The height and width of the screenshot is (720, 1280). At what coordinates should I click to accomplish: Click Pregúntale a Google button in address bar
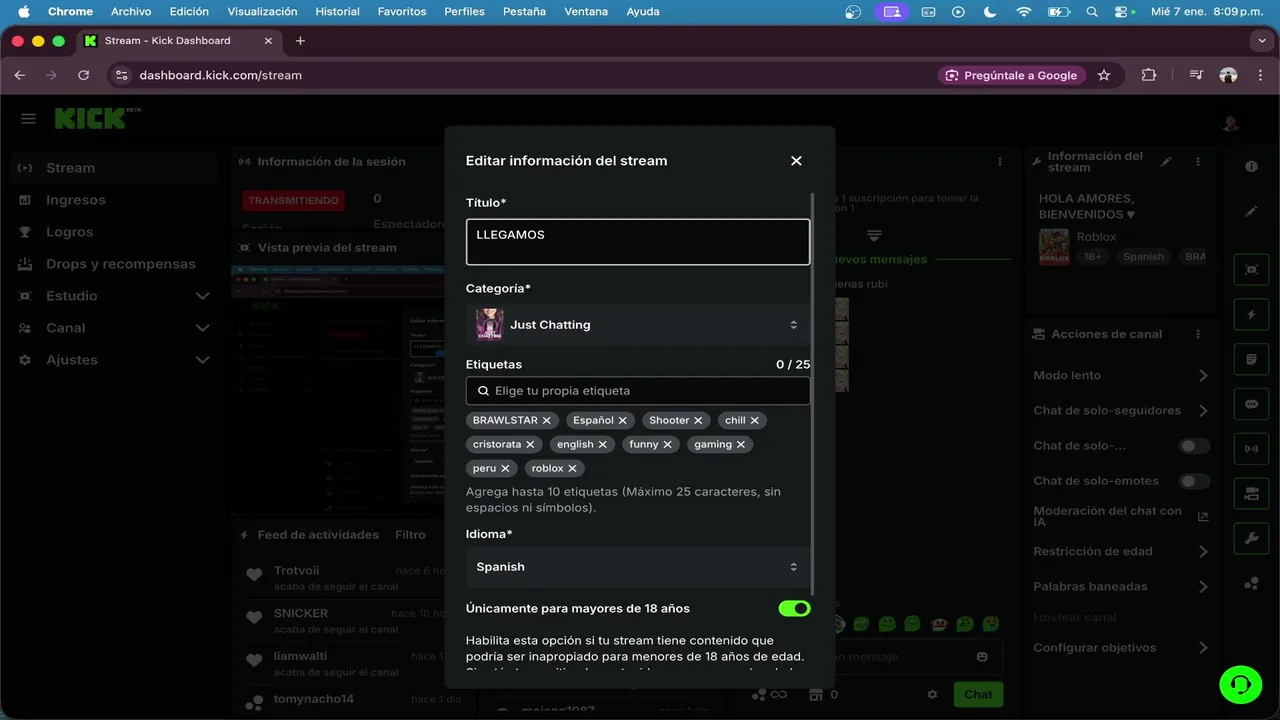coord(1011,75)
